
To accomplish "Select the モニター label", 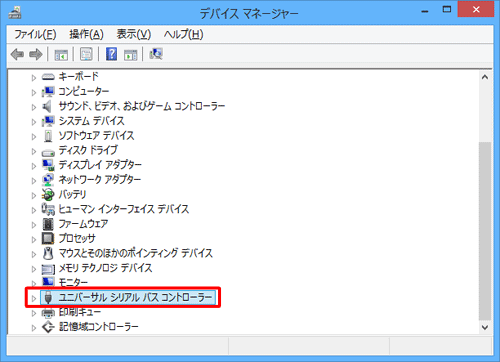I will tap(73, 282).
